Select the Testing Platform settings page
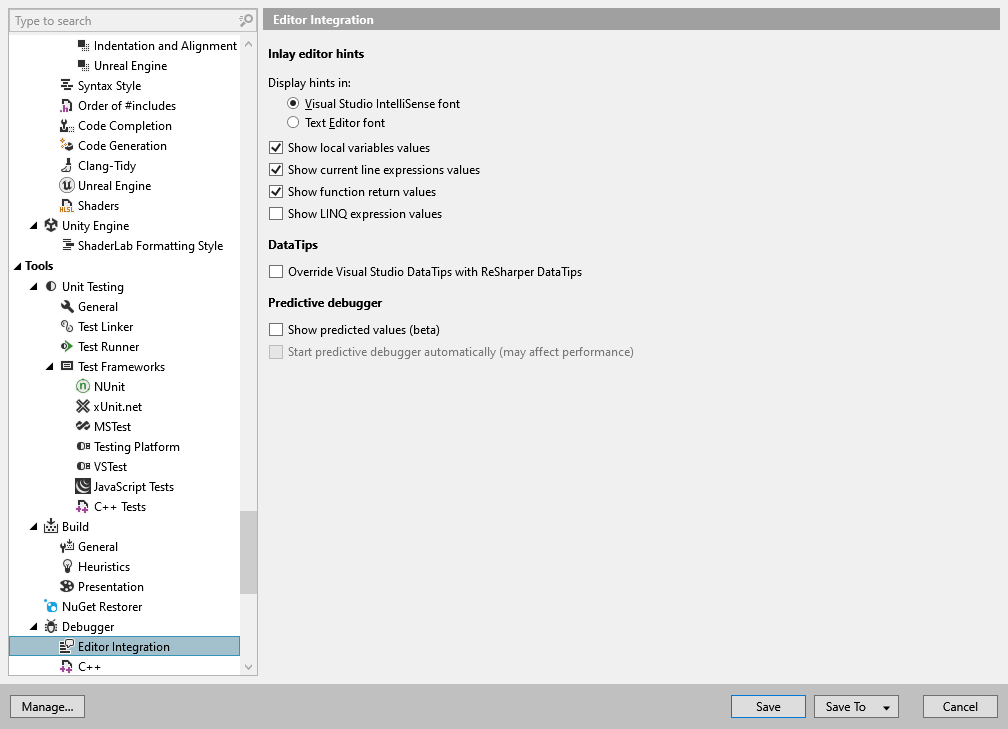The image size is (1008, 729). click(x=136, y=446)
